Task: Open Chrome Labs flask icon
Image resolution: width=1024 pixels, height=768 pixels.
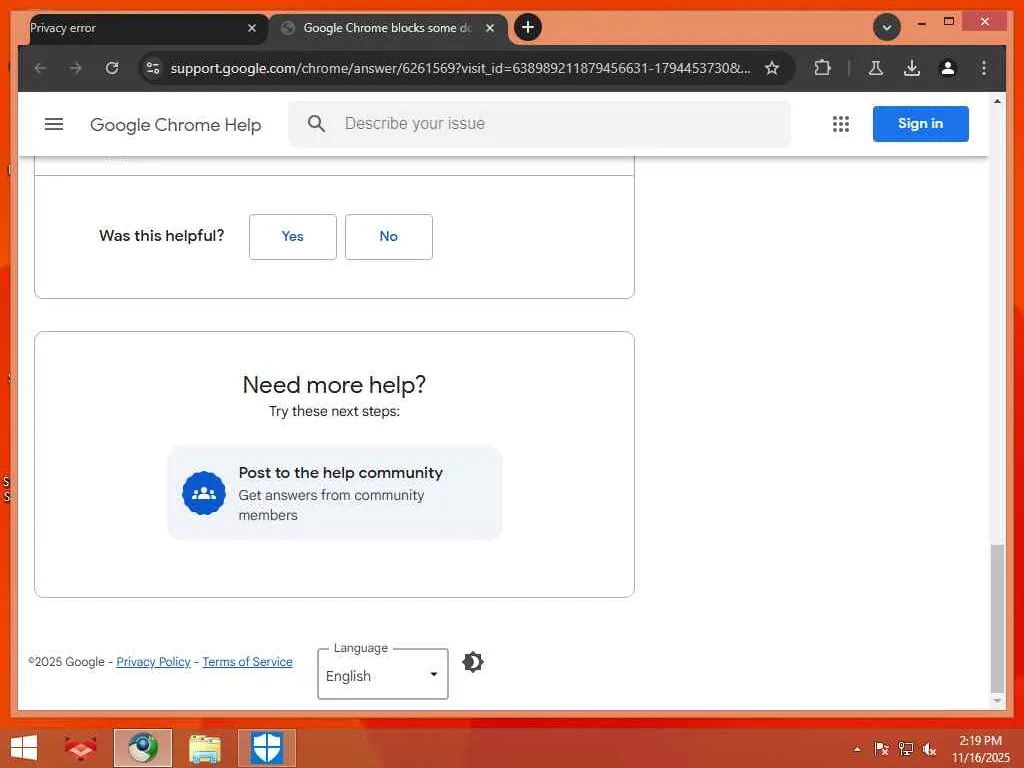Action: pyautogui.click(x=876, y=68)
